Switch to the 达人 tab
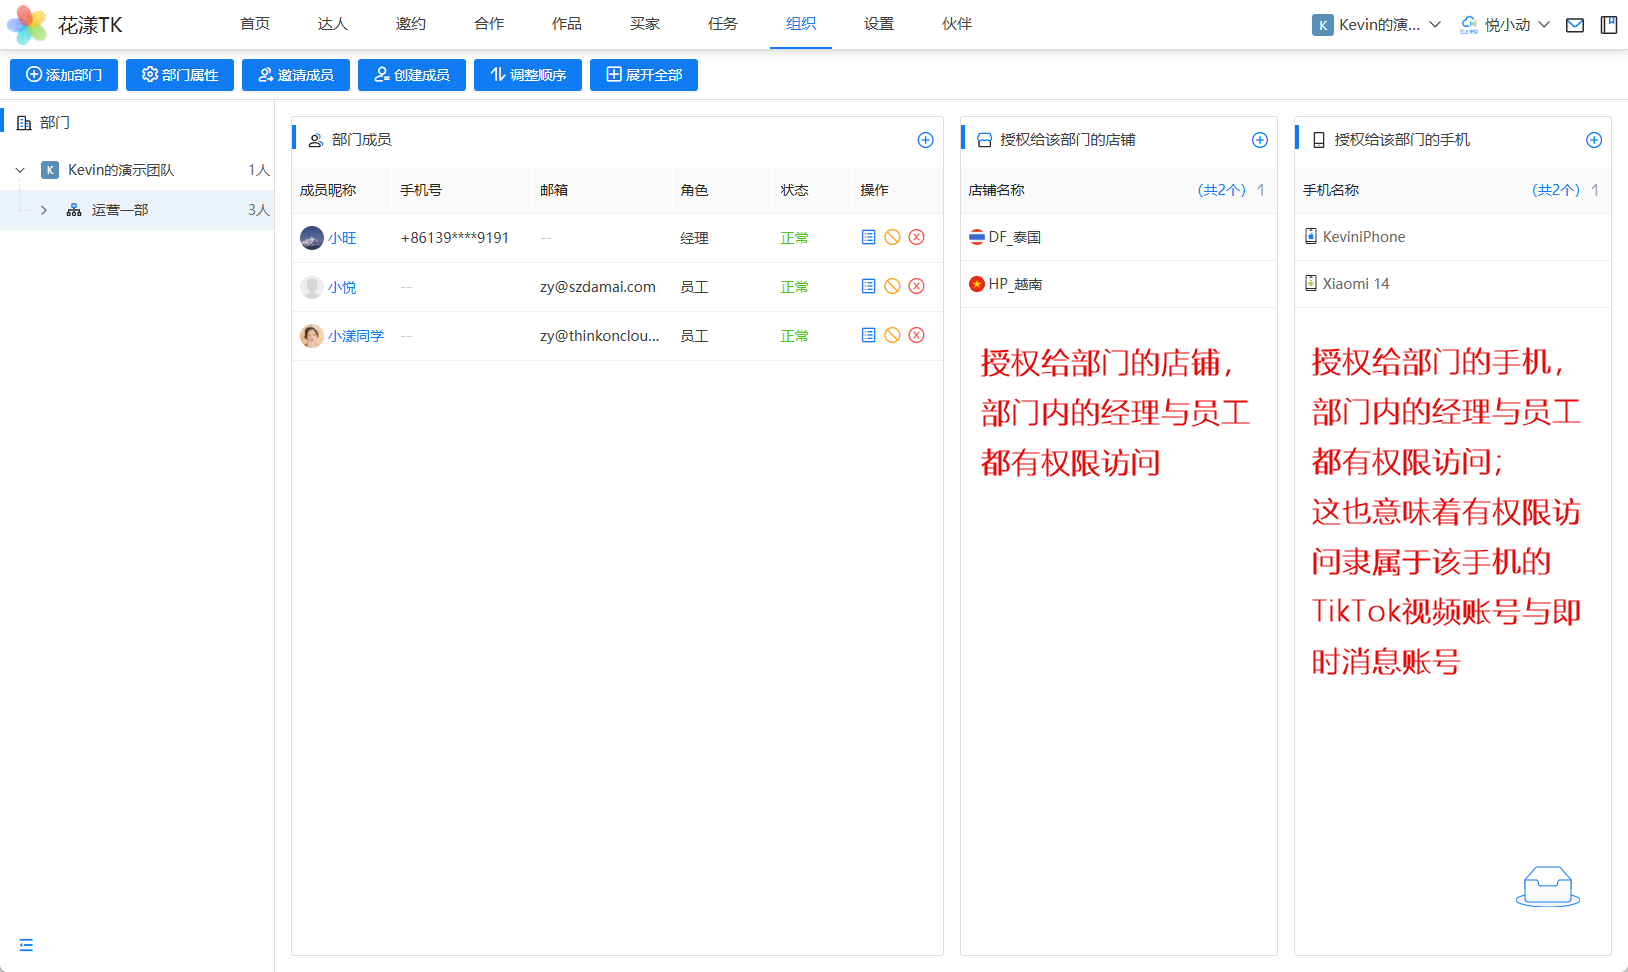Image resolution: width=1628 pixels, height=972 pixels. click(333, 24)
